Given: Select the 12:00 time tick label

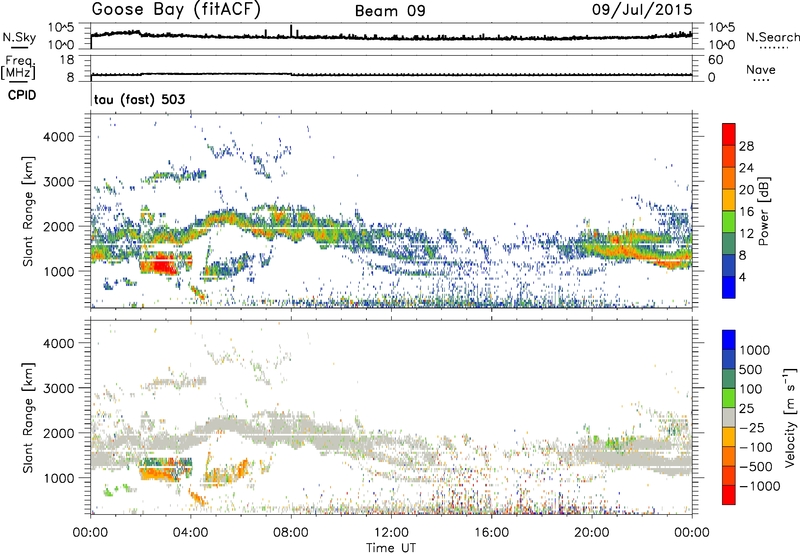Looking at the screenshot, I should click(391, 533).
